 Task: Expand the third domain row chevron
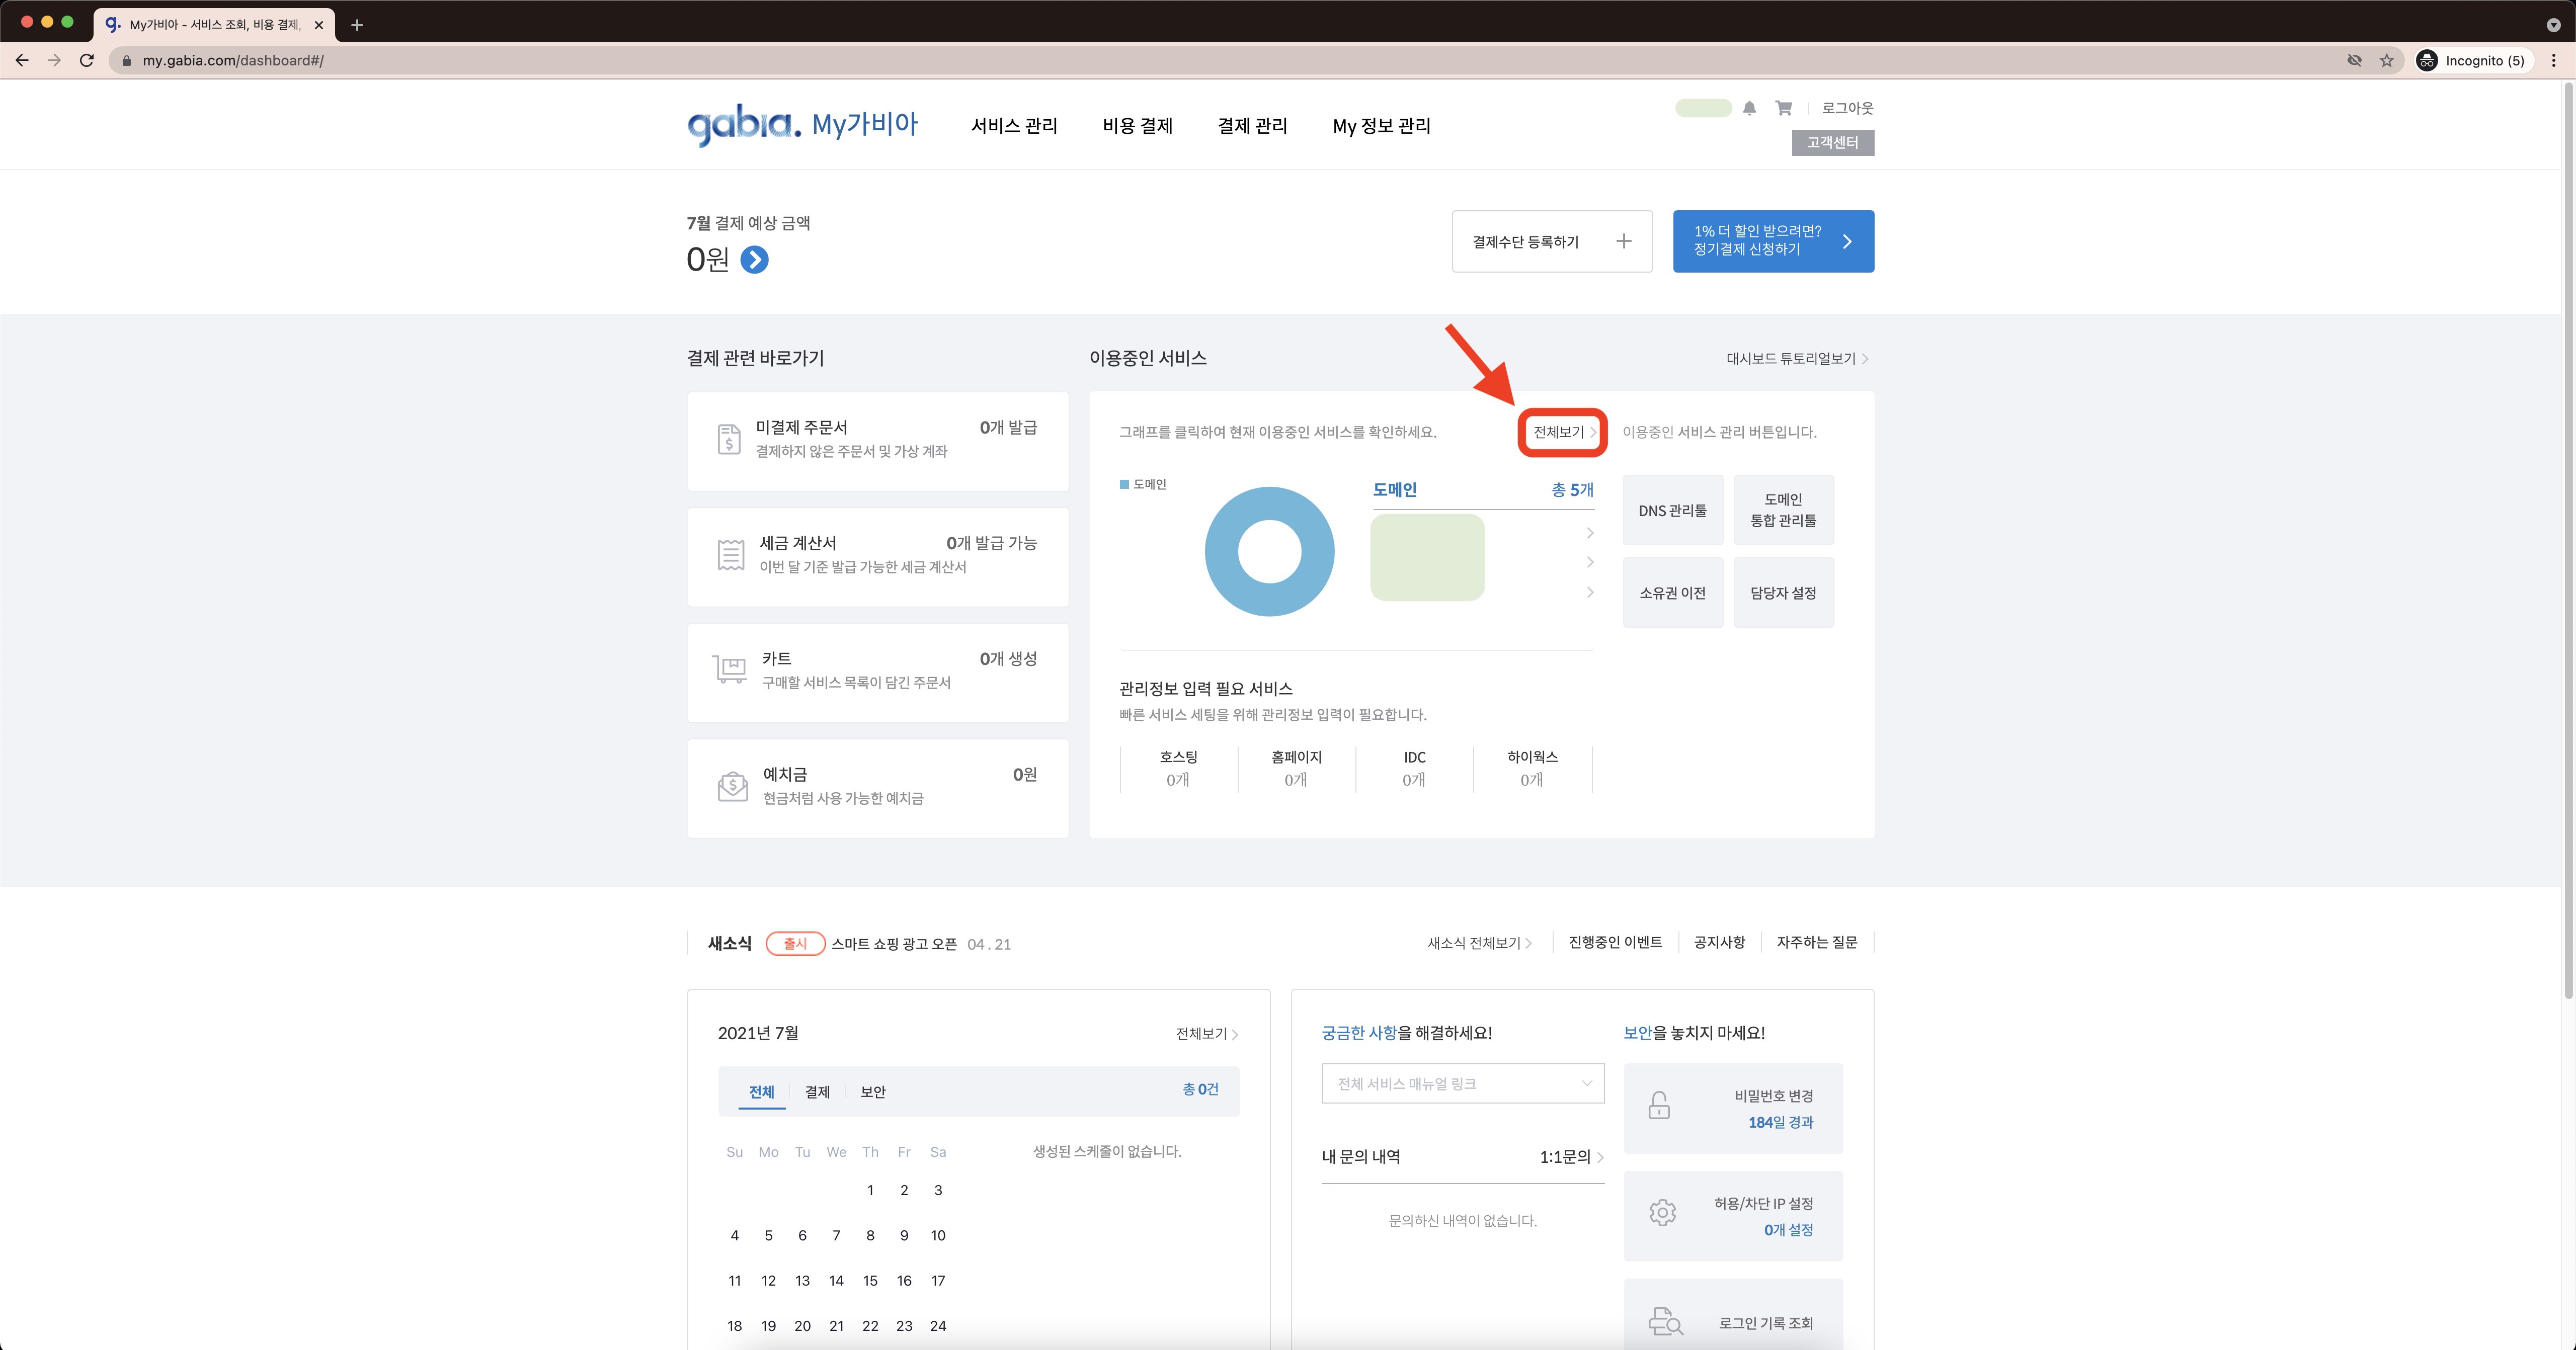click(x=1590, y=593)
